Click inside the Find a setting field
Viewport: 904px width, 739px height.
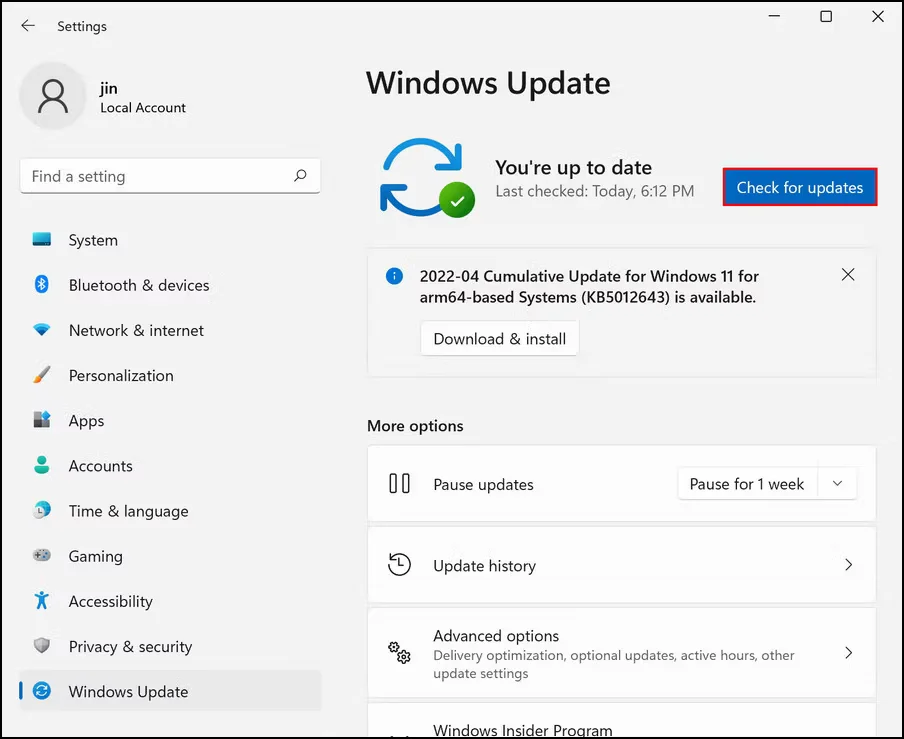click(x=160, y=176)
